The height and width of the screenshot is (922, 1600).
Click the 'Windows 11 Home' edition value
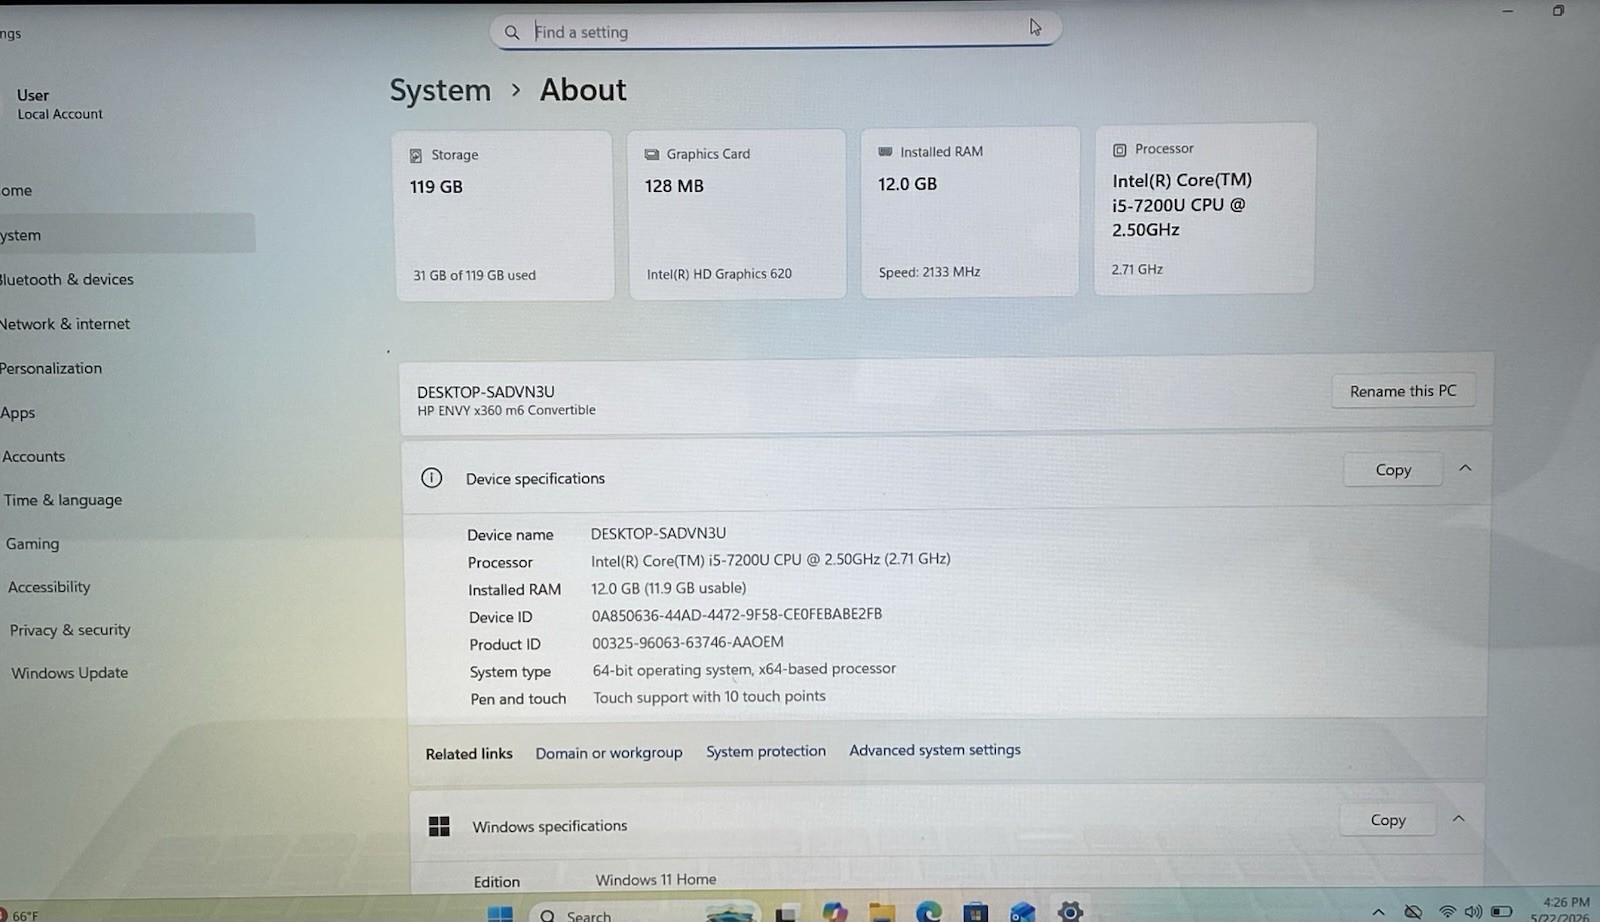pyautogui.click(x=656, y=880)
